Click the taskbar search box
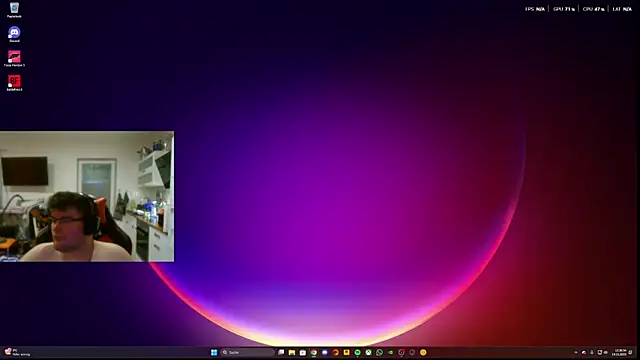The image size is (640, 360). point(247,352)
